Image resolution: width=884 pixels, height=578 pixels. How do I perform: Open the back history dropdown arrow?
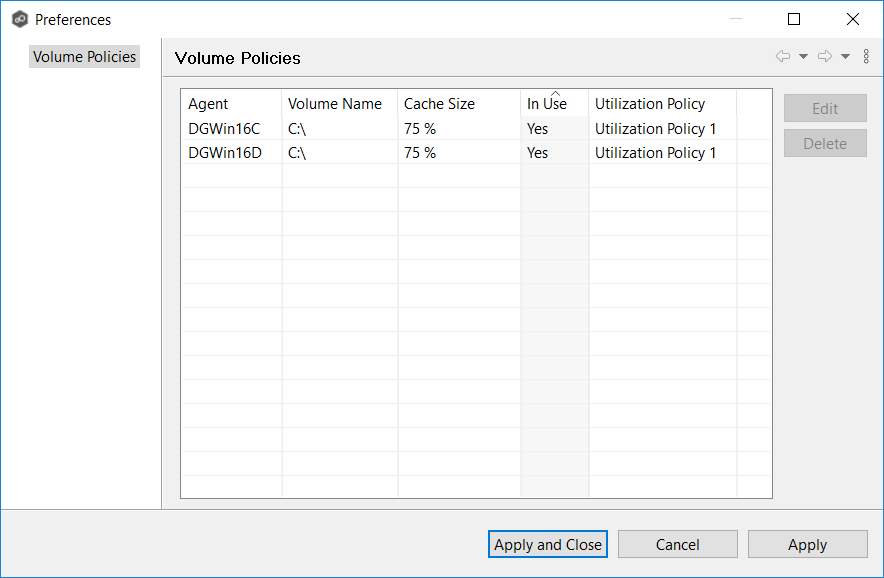(803, 57)
